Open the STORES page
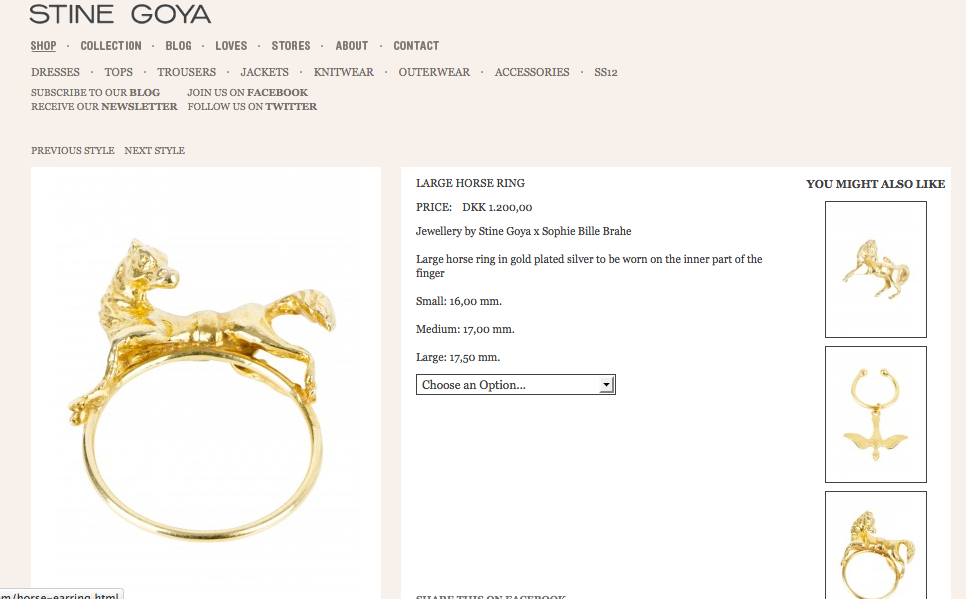The height and width of the screenshot is (599, 966). click(291, 46)
